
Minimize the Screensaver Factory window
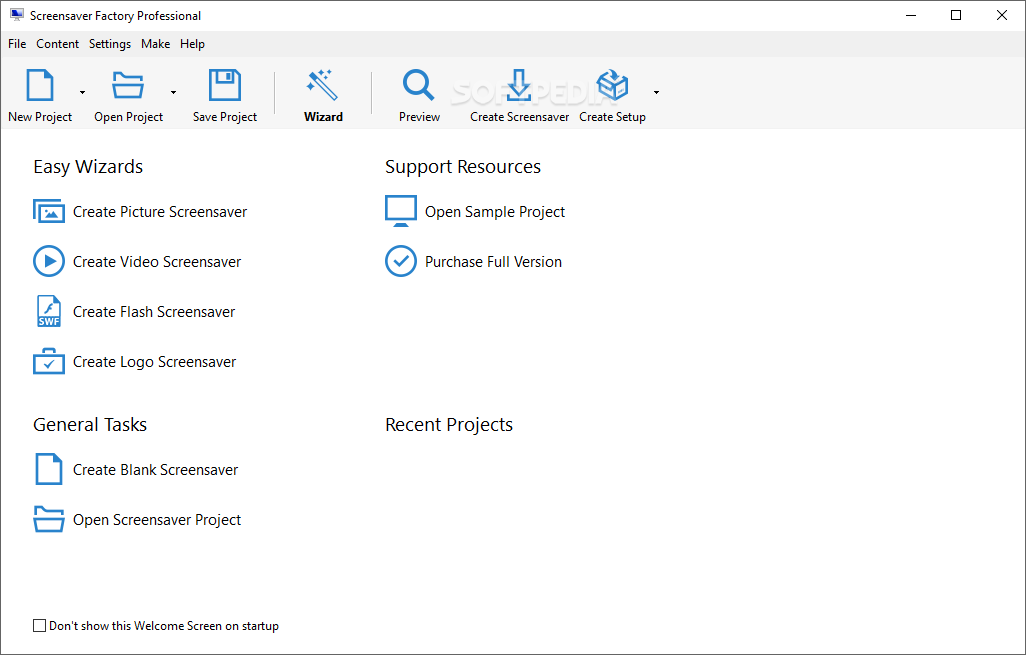point(911,15)
